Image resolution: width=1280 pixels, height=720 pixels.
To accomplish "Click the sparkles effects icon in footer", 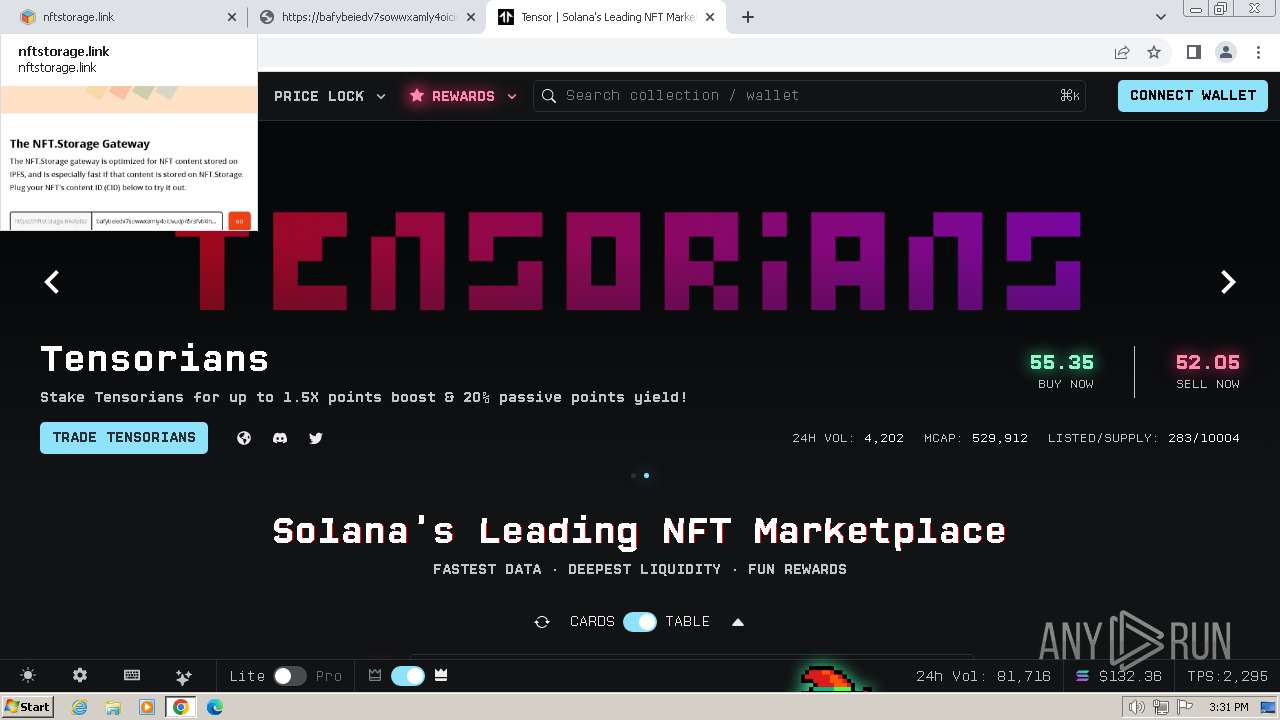I will [183, 676].
